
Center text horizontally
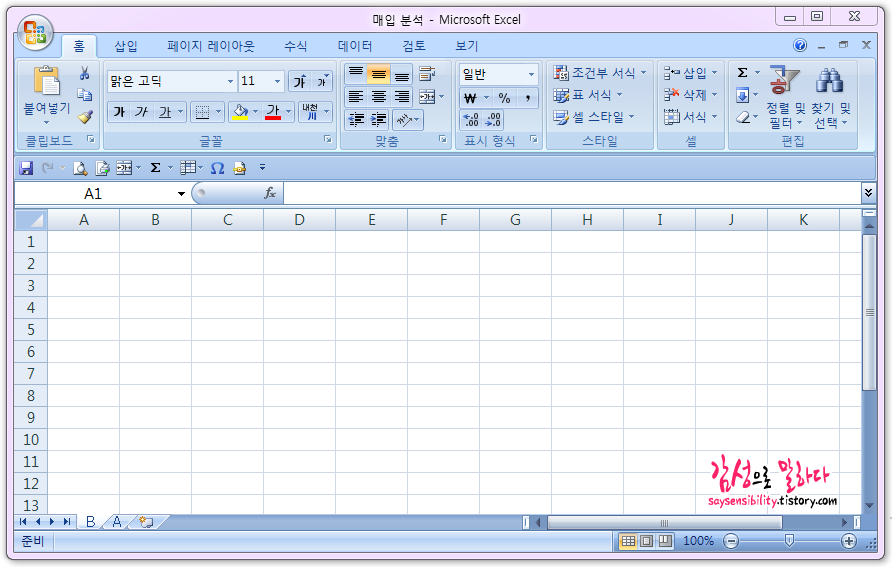(x=379, y=97)
